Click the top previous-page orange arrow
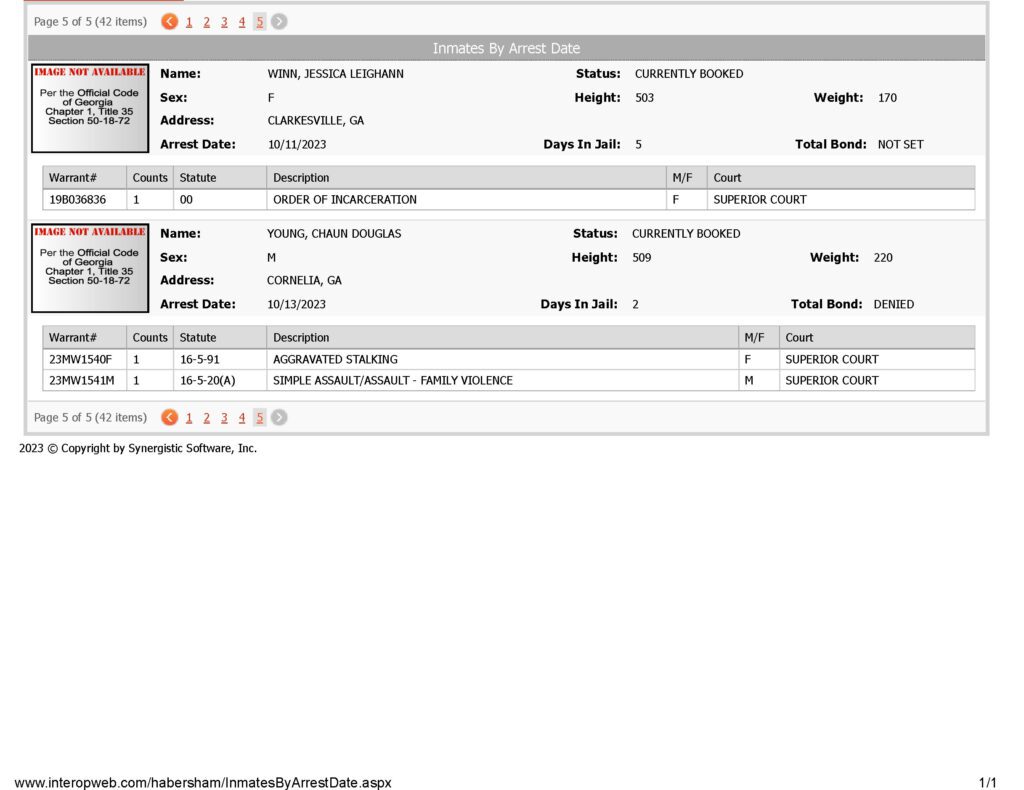Image resolution: width=1024 pixels, height=790 pixels. (x=169, y=22)
